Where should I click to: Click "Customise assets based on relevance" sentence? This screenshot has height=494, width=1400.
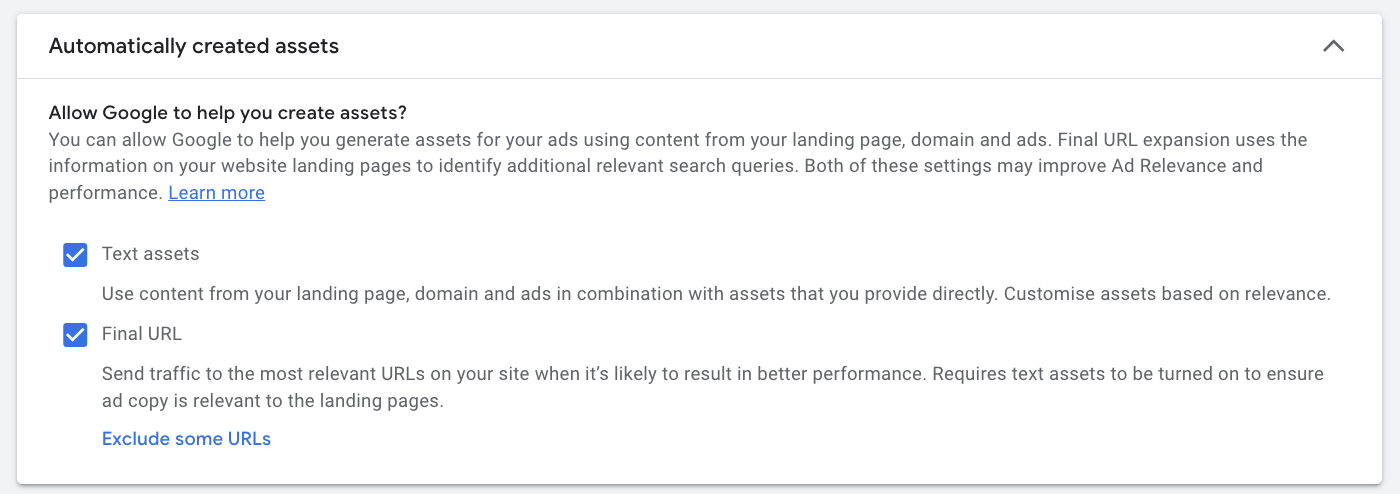pyautogui.click(x=1167, y=294)
